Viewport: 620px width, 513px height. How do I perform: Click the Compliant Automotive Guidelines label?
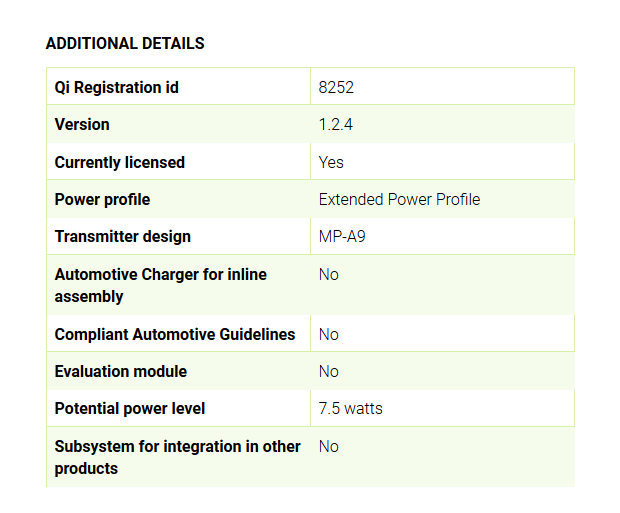[x=175, y=334]
